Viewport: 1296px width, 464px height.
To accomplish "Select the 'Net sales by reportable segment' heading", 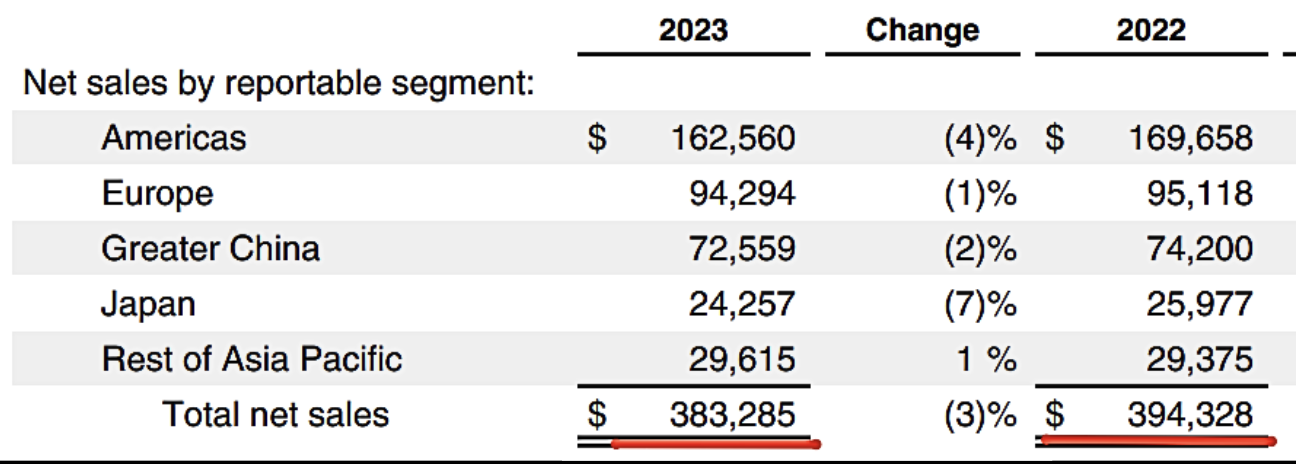I will pyautogui.click(x=279, y=84).
